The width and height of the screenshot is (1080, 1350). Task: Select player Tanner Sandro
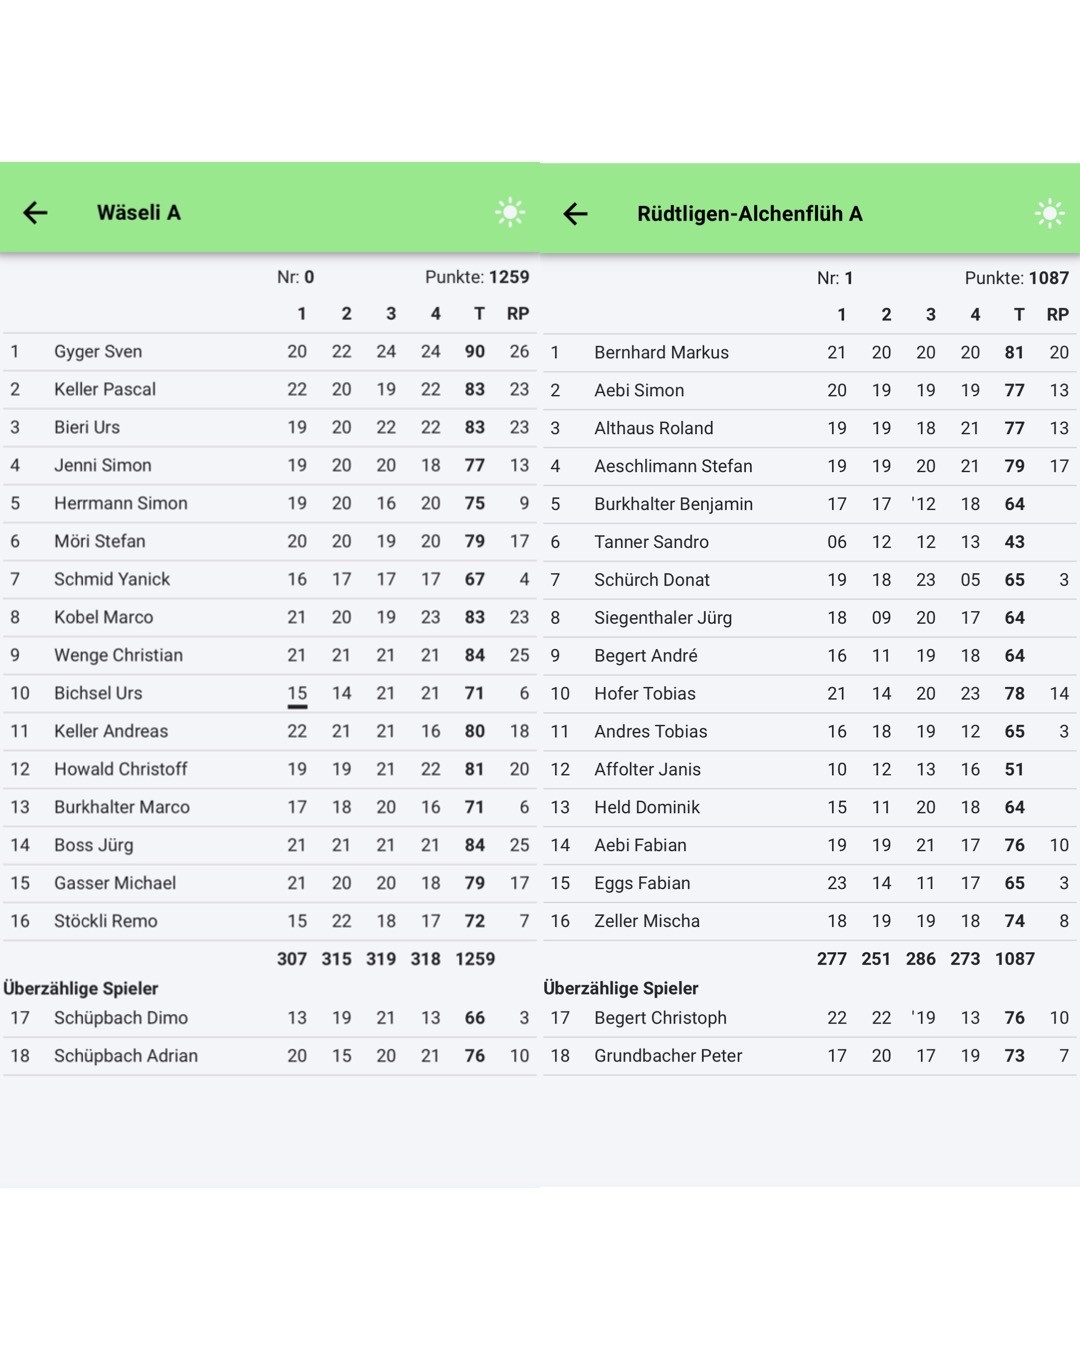(651, 542)
